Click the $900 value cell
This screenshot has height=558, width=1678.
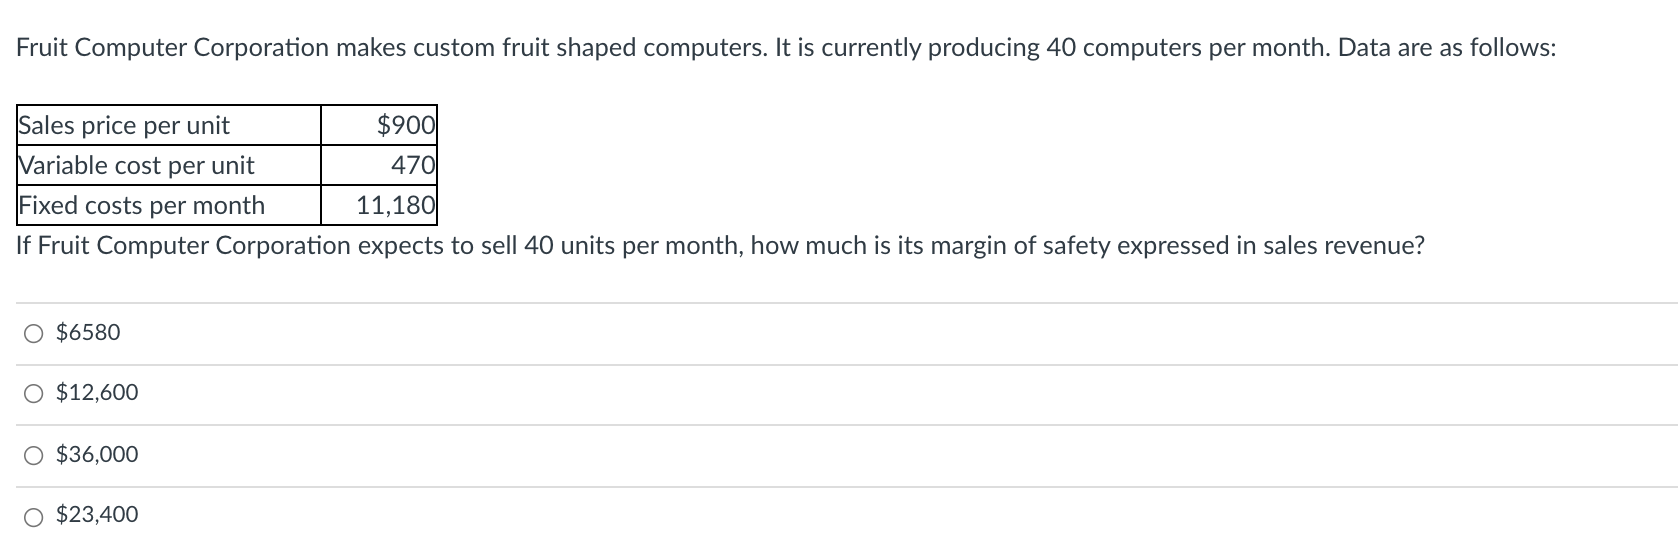(379, 125)
